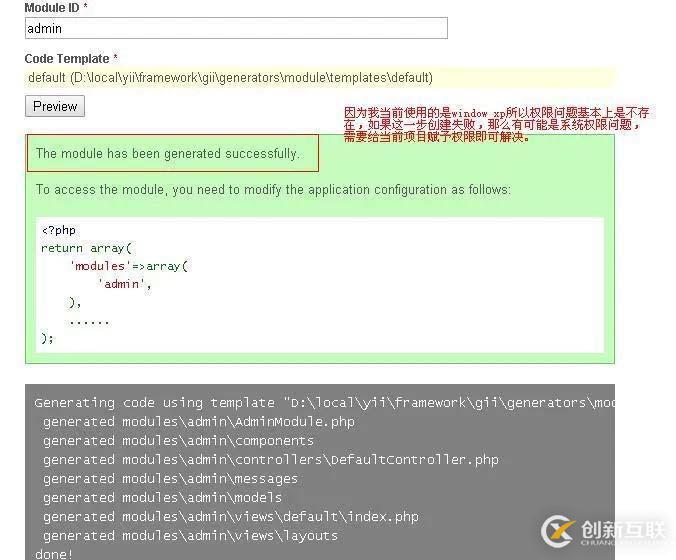676x560 pixels.
Task: Click the 'generated modules\admin\components' line
Action: 178,441
